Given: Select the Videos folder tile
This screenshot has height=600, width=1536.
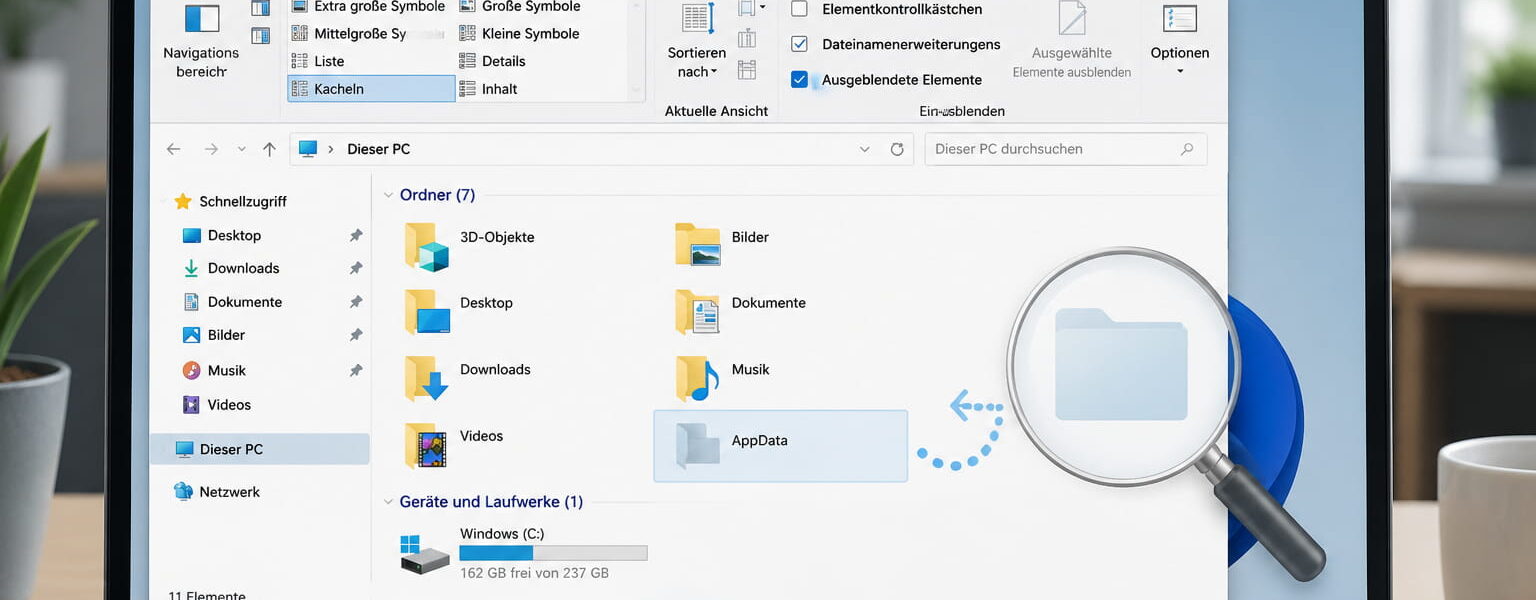Looking at the screenshot, I should [454, 444].
